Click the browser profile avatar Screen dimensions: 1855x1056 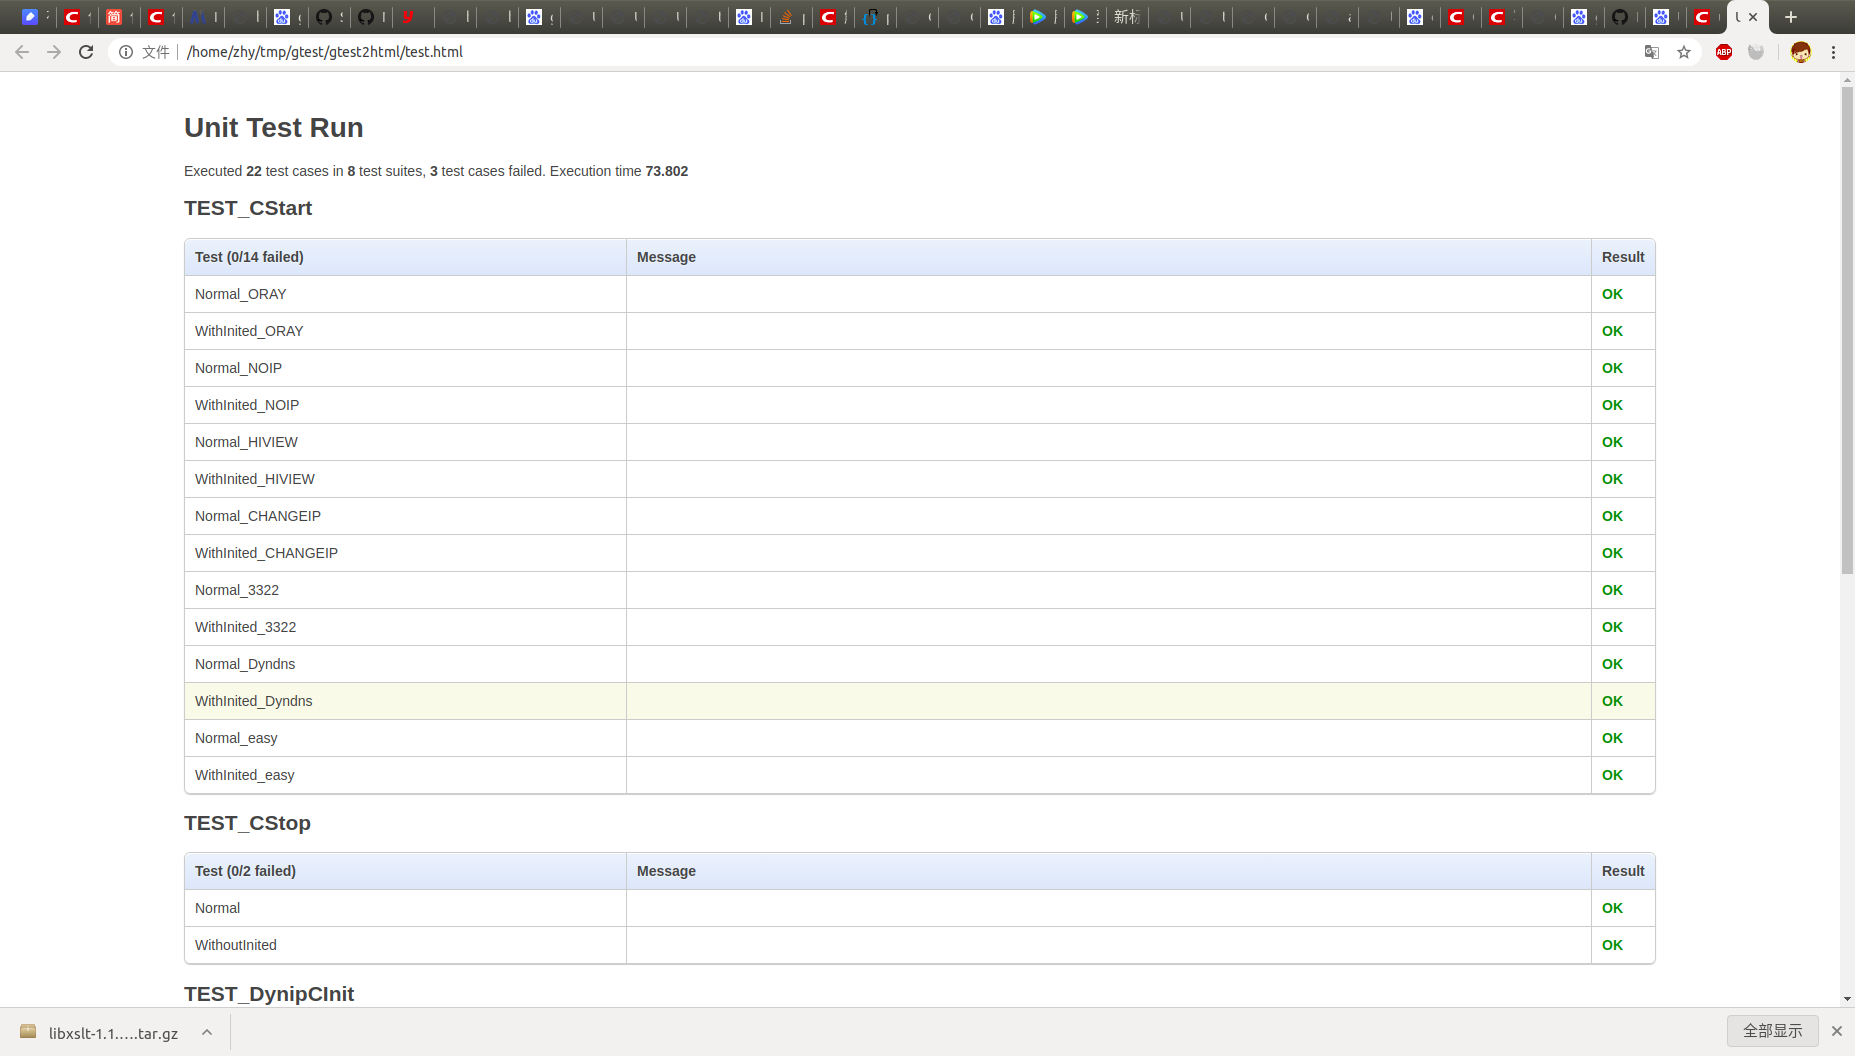click(1800, 52)
